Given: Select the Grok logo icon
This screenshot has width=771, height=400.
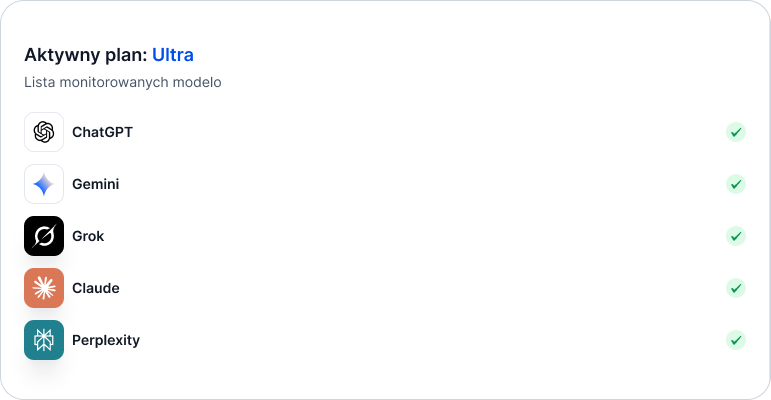Looking at the screenshot, I should [x=44, y=236].
